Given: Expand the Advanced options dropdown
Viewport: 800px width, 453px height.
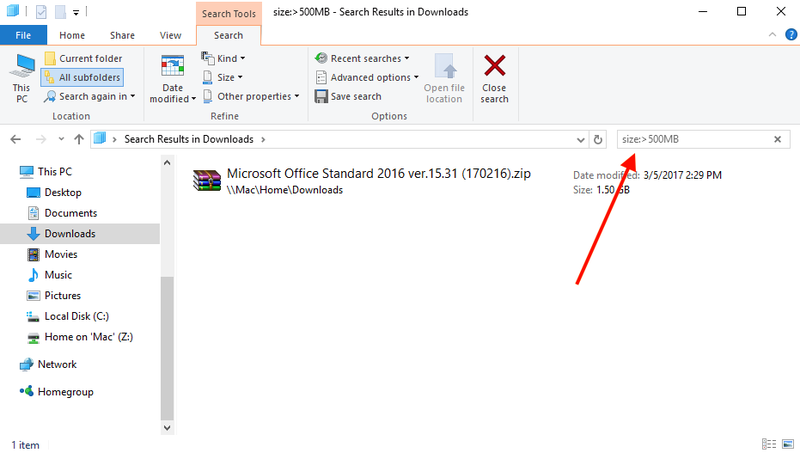Looking at the screenshot, I should 364,77.
